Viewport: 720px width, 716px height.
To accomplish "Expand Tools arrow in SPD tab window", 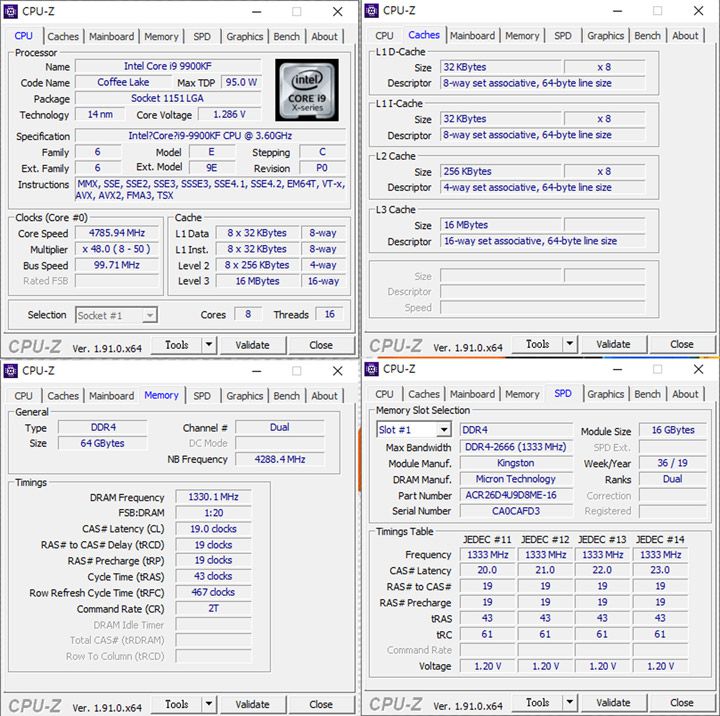I will click(x=569, y=702).
